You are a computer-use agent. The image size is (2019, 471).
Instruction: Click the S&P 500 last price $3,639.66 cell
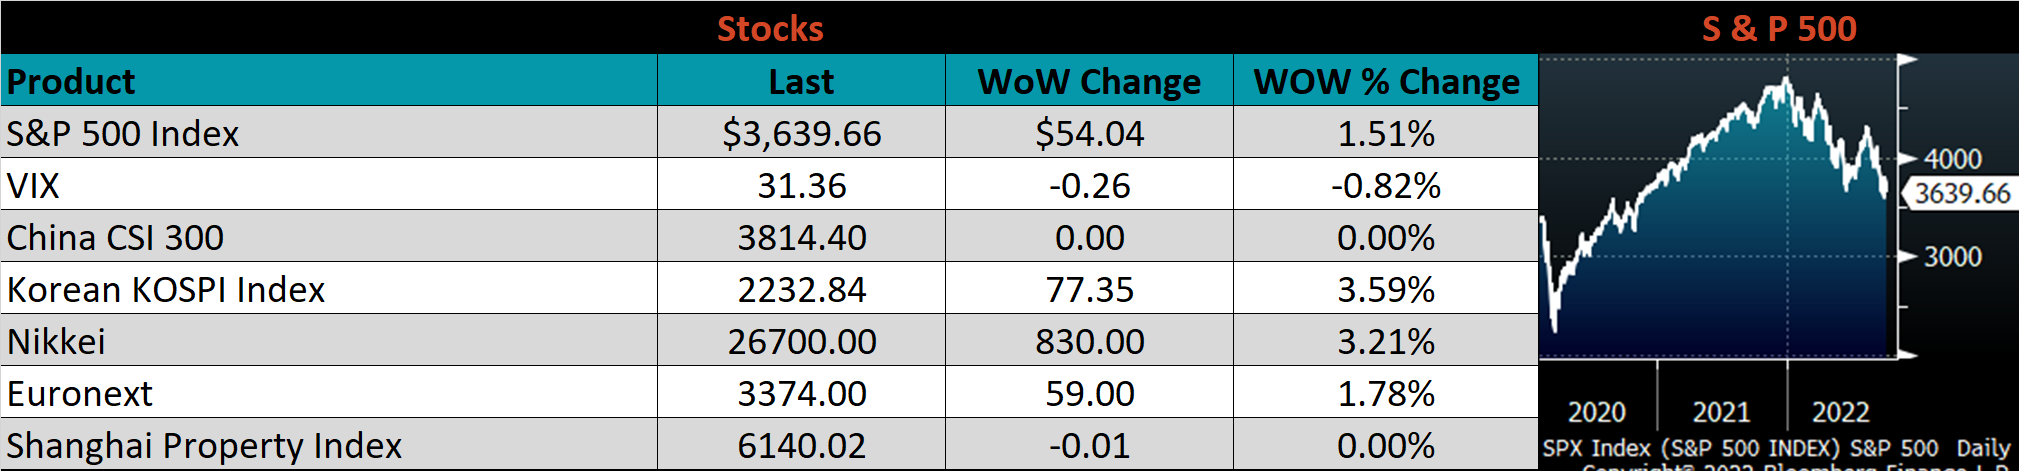[x=801, y=133]
